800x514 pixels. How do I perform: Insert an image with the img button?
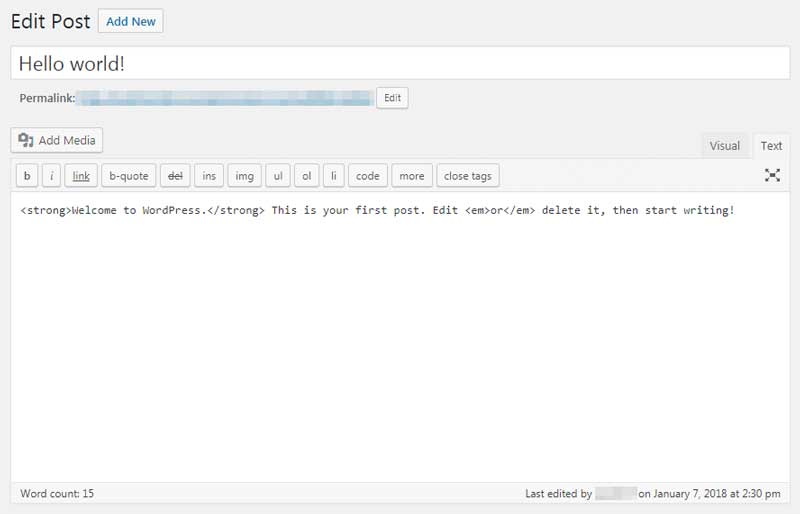click(244, 176)
